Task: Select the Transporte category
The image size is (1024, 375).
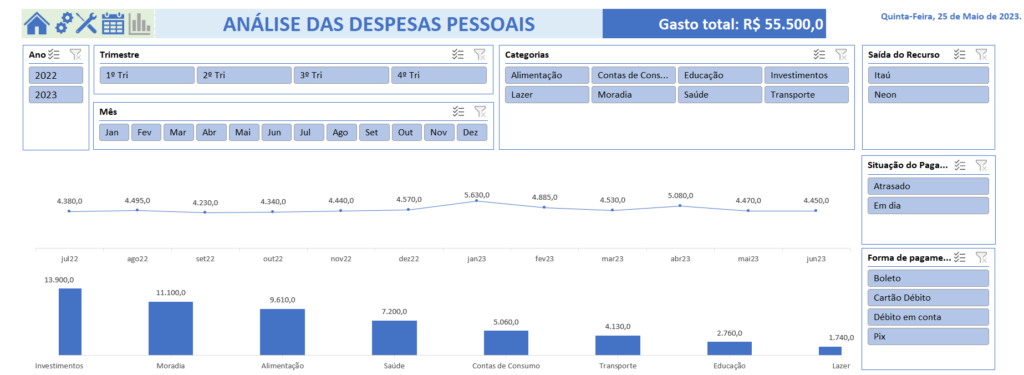Action: [807, 95]
